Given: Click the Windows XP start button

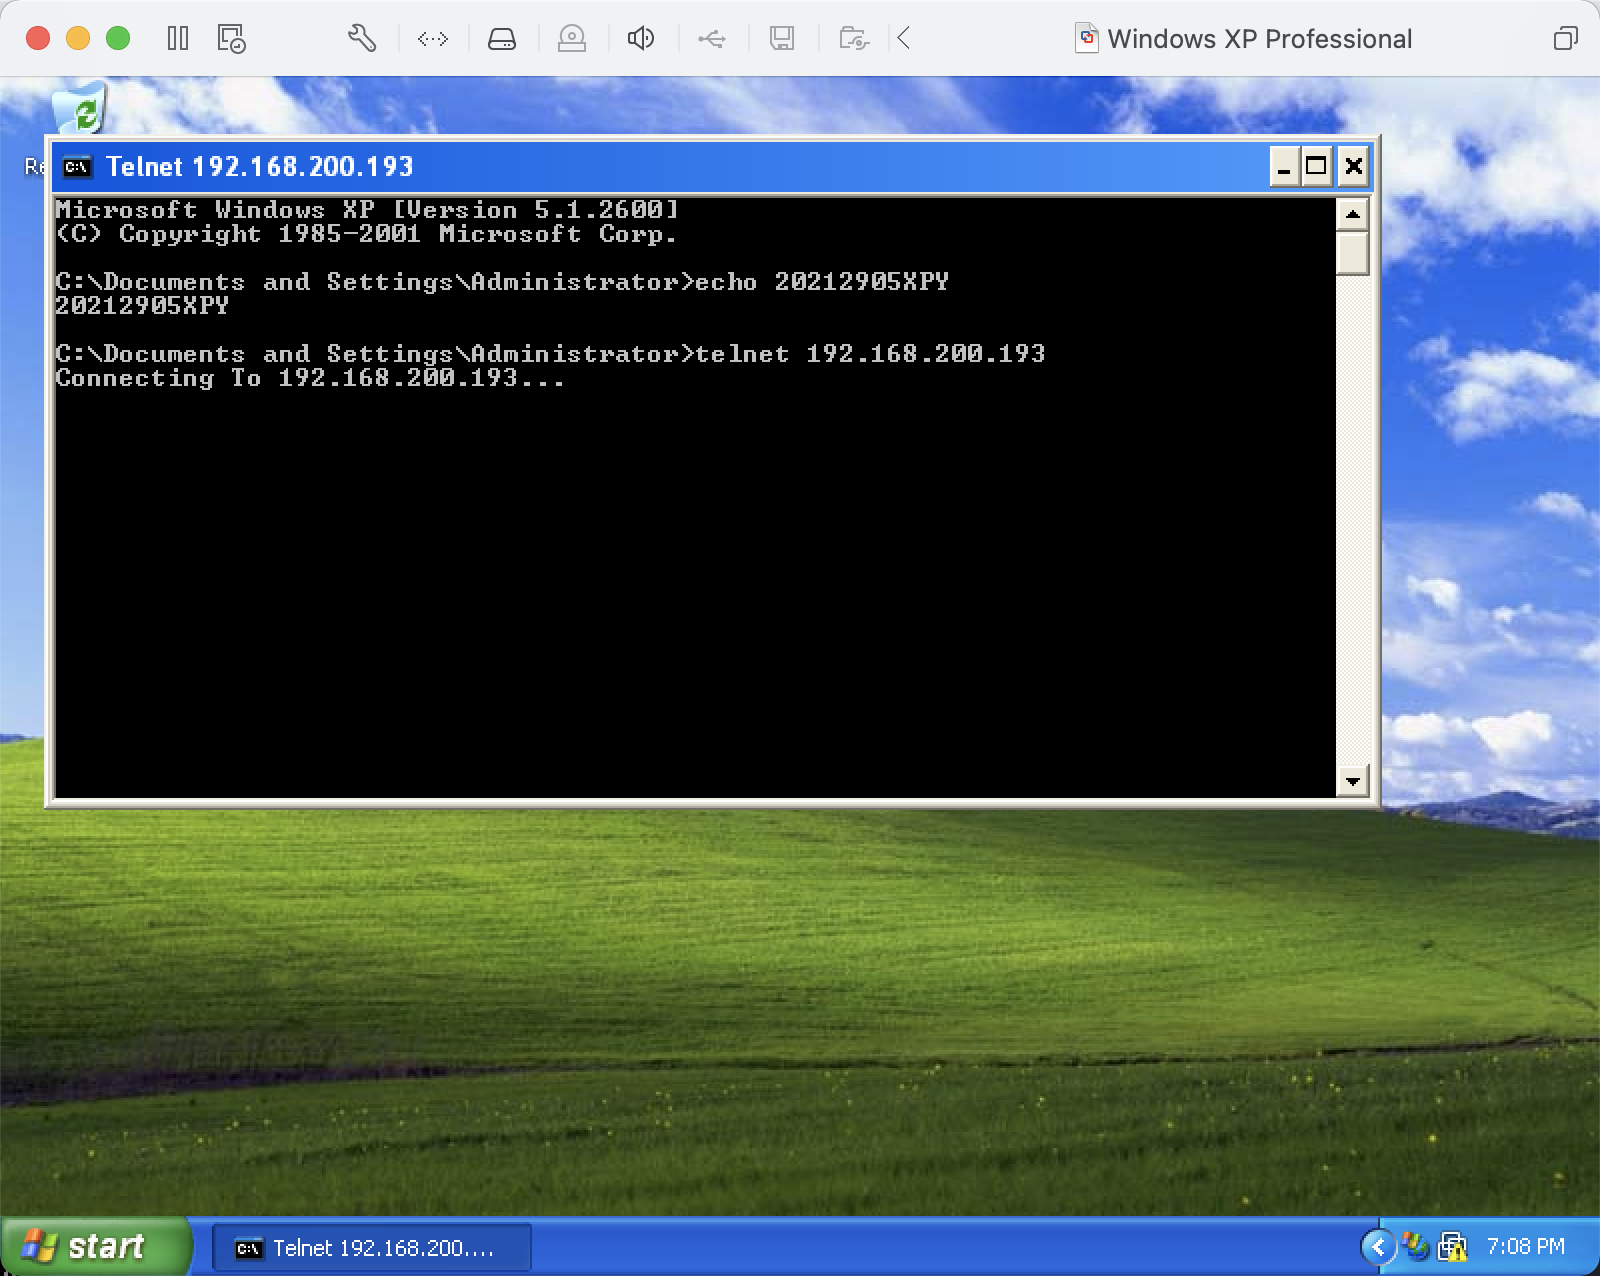Looking at the screenshot, I should pyautogui.click(x=96, y=1246).
